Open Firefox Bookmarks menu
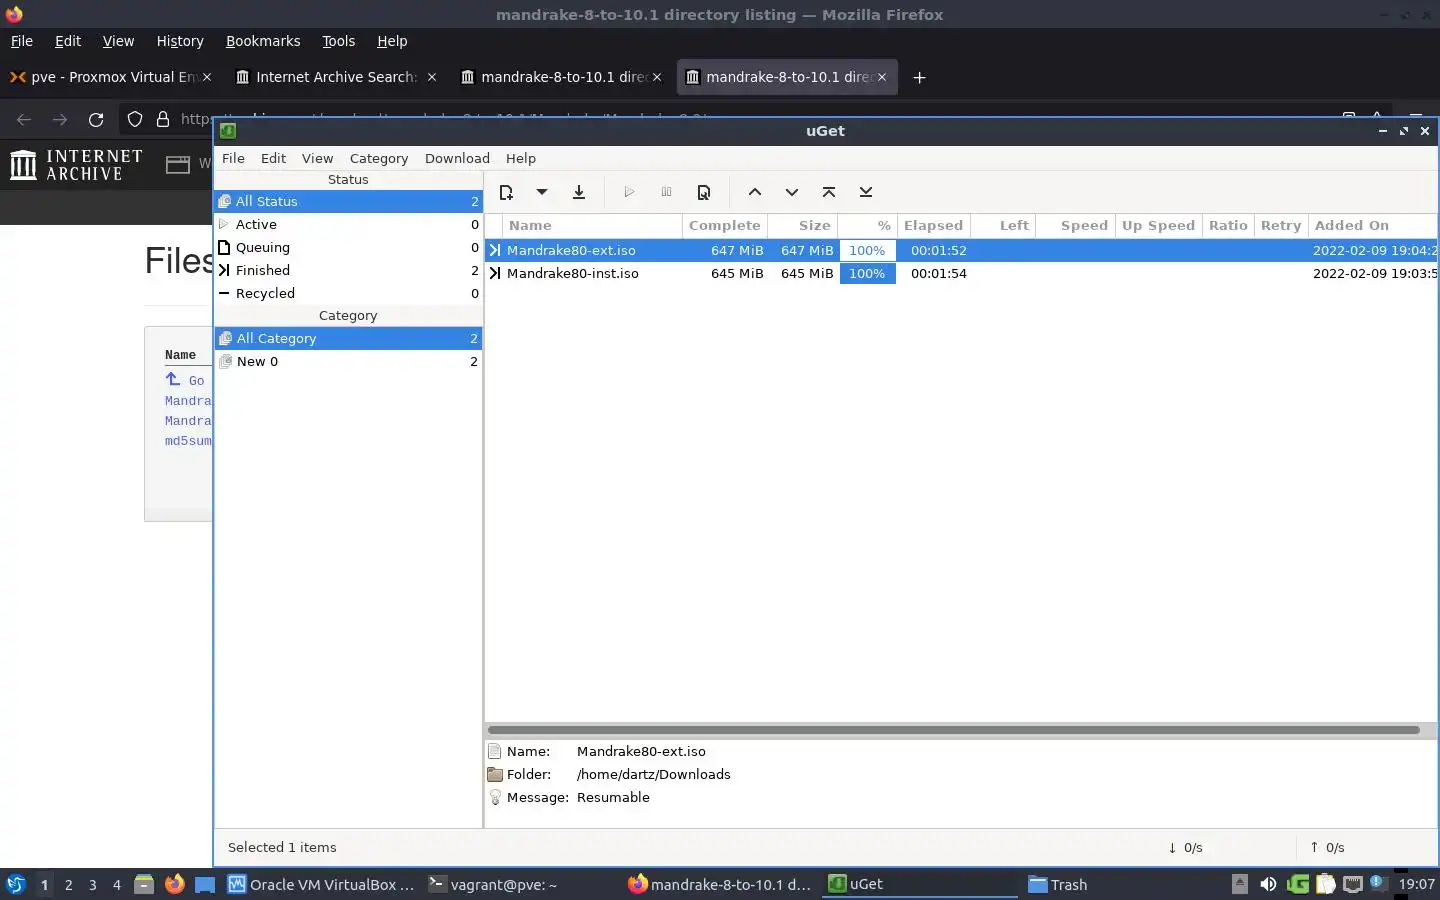 (x=263, y=41)
